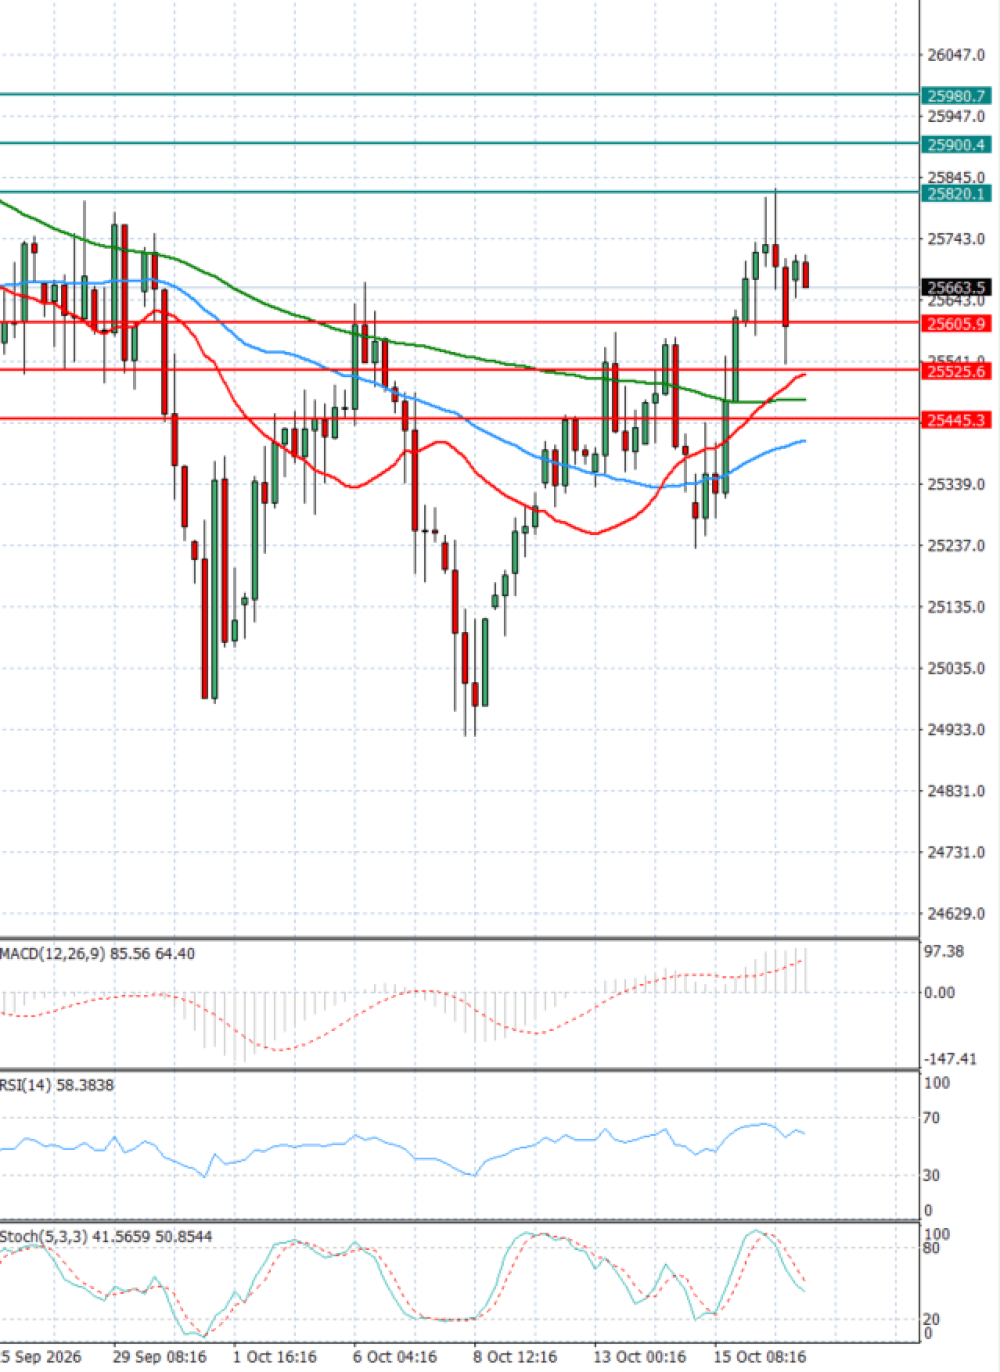Click the 25845.0 price axis value
Image resolution: width=1000 pixels, height=1372 pixels.
click(x=956, y=178)
